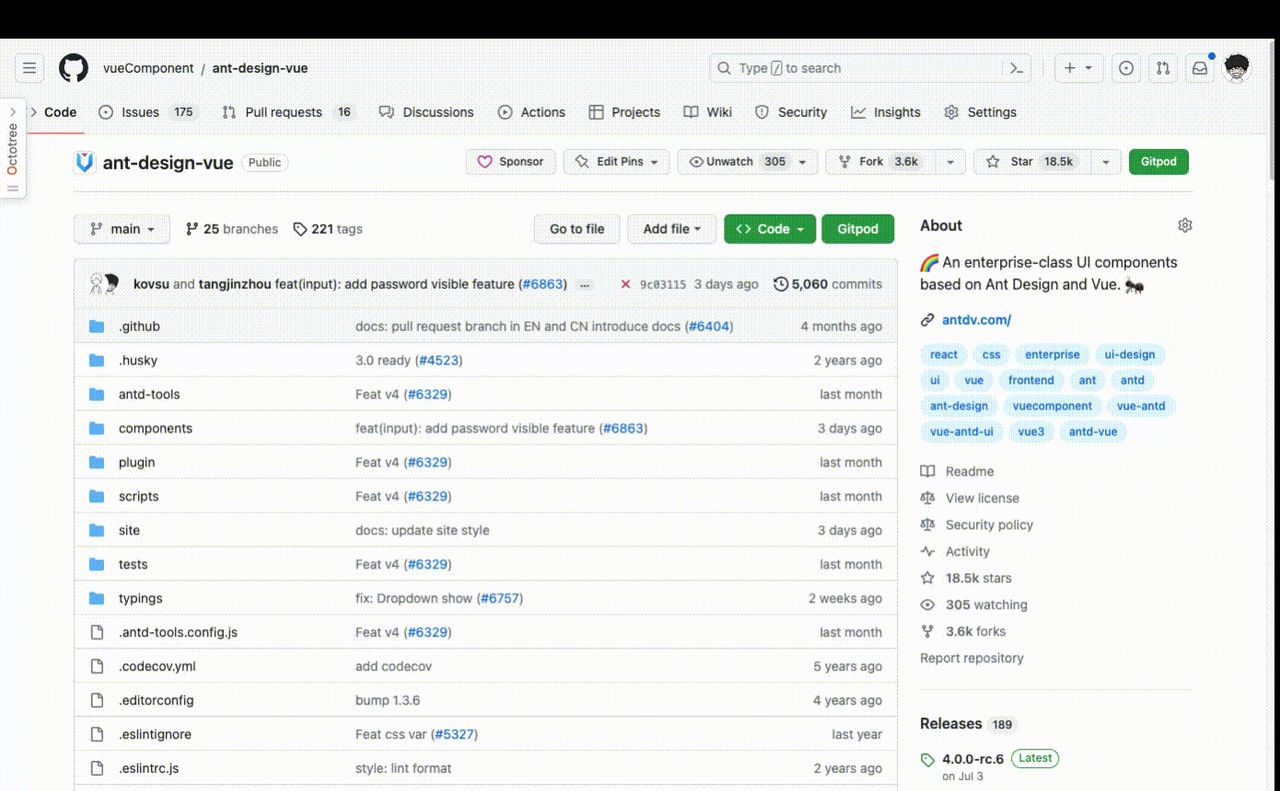1280x791 pixels.
Task: Click the Go to file button
Action: pyautogui.click(x=577, y=229)
